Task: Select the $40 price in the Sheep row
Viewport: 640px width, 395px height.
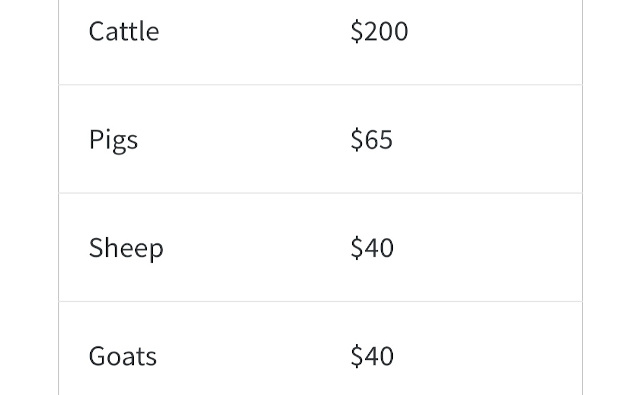Action: click(372, 248)
